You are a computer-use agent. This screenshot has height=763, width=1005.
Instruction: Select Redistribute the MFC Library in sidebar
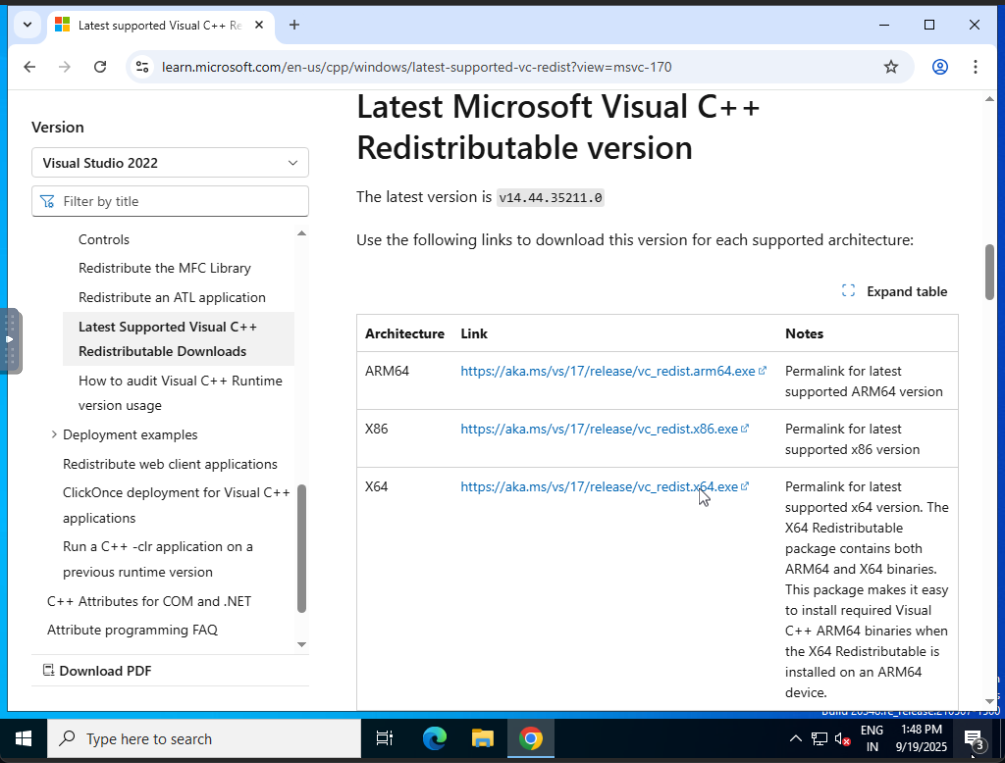(164, 268)
